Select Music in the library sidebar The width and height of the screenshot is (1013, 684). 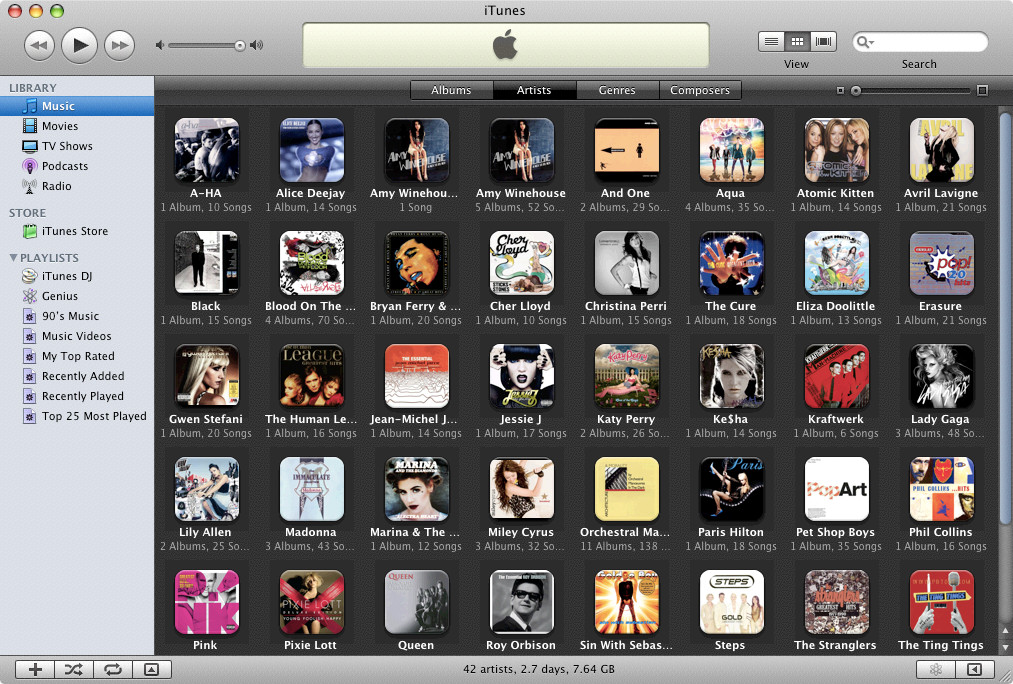[77, 106]
